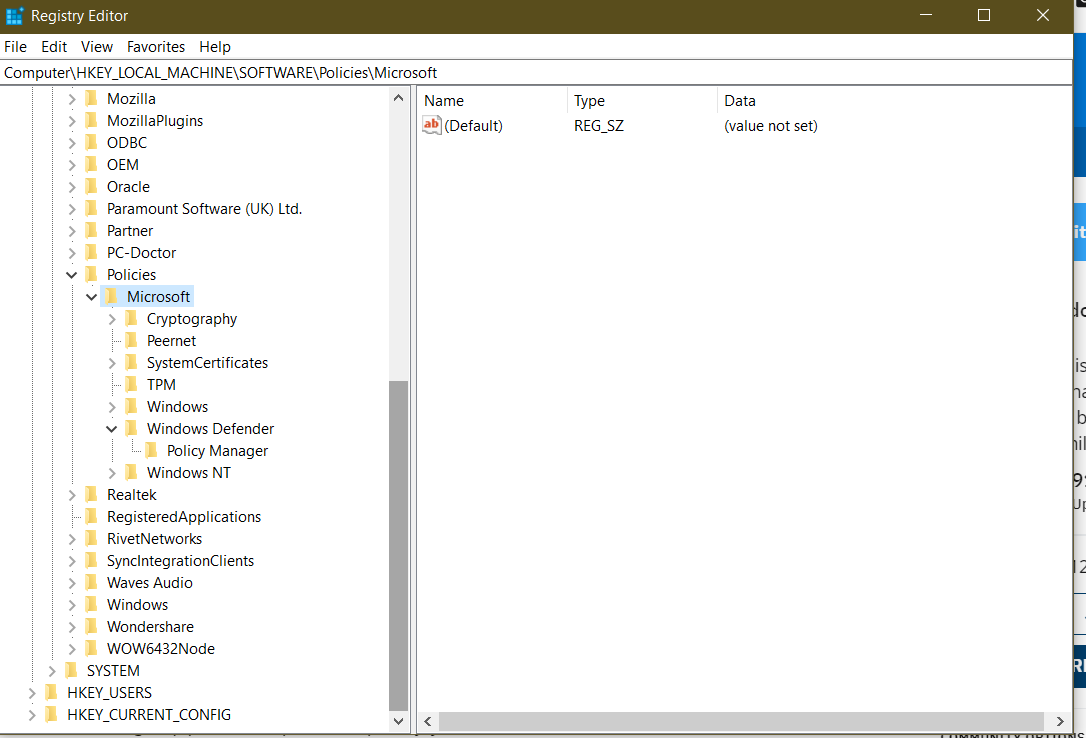
Task: Select the Peernet registry key
Action: [171, 341]
